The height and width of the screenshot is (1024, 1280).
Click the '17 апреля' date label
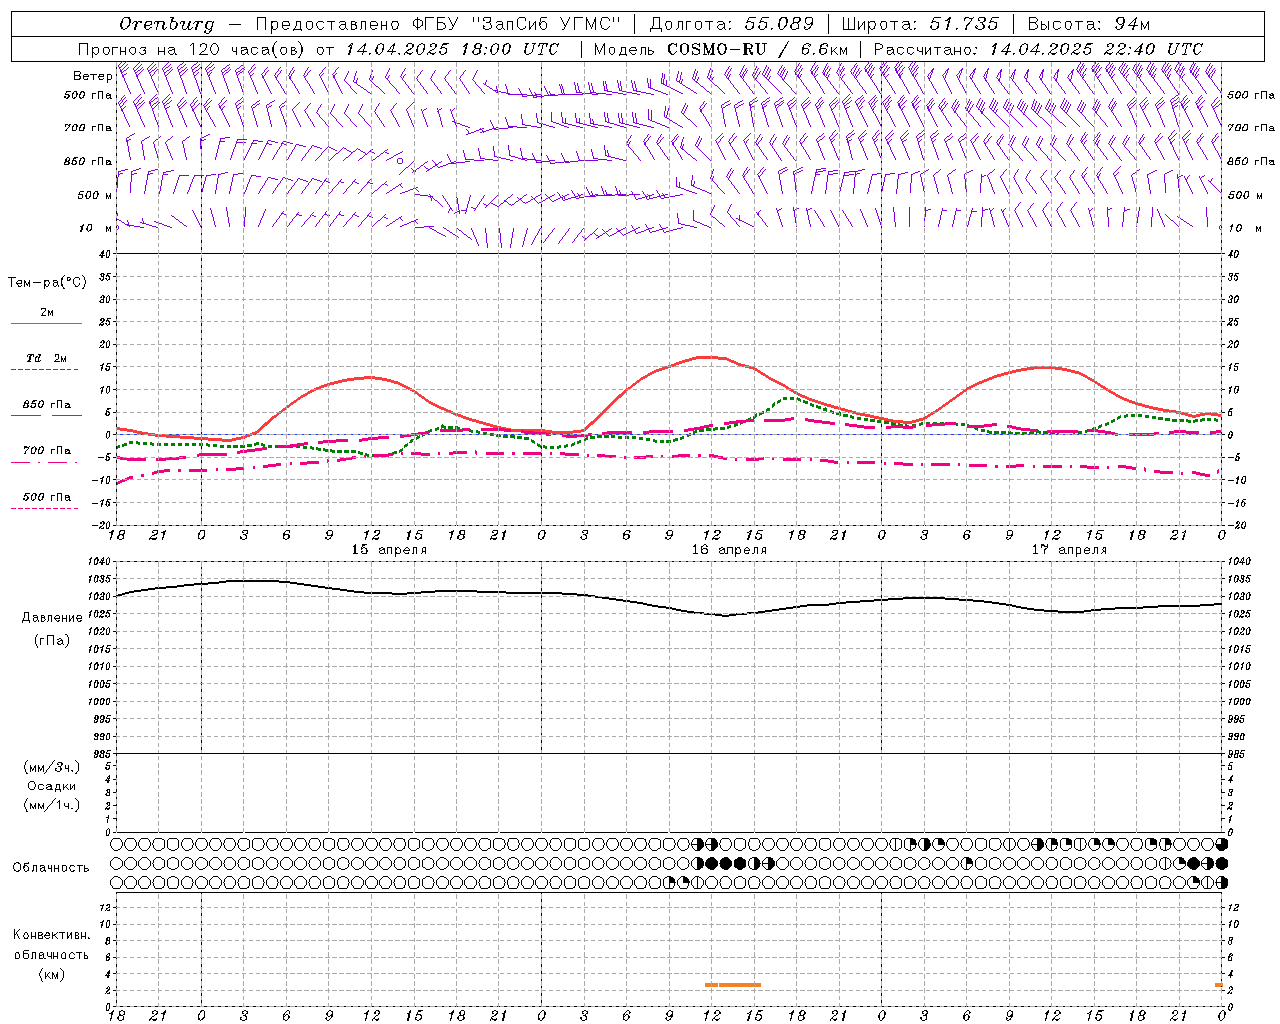(x=1069, y=550)
